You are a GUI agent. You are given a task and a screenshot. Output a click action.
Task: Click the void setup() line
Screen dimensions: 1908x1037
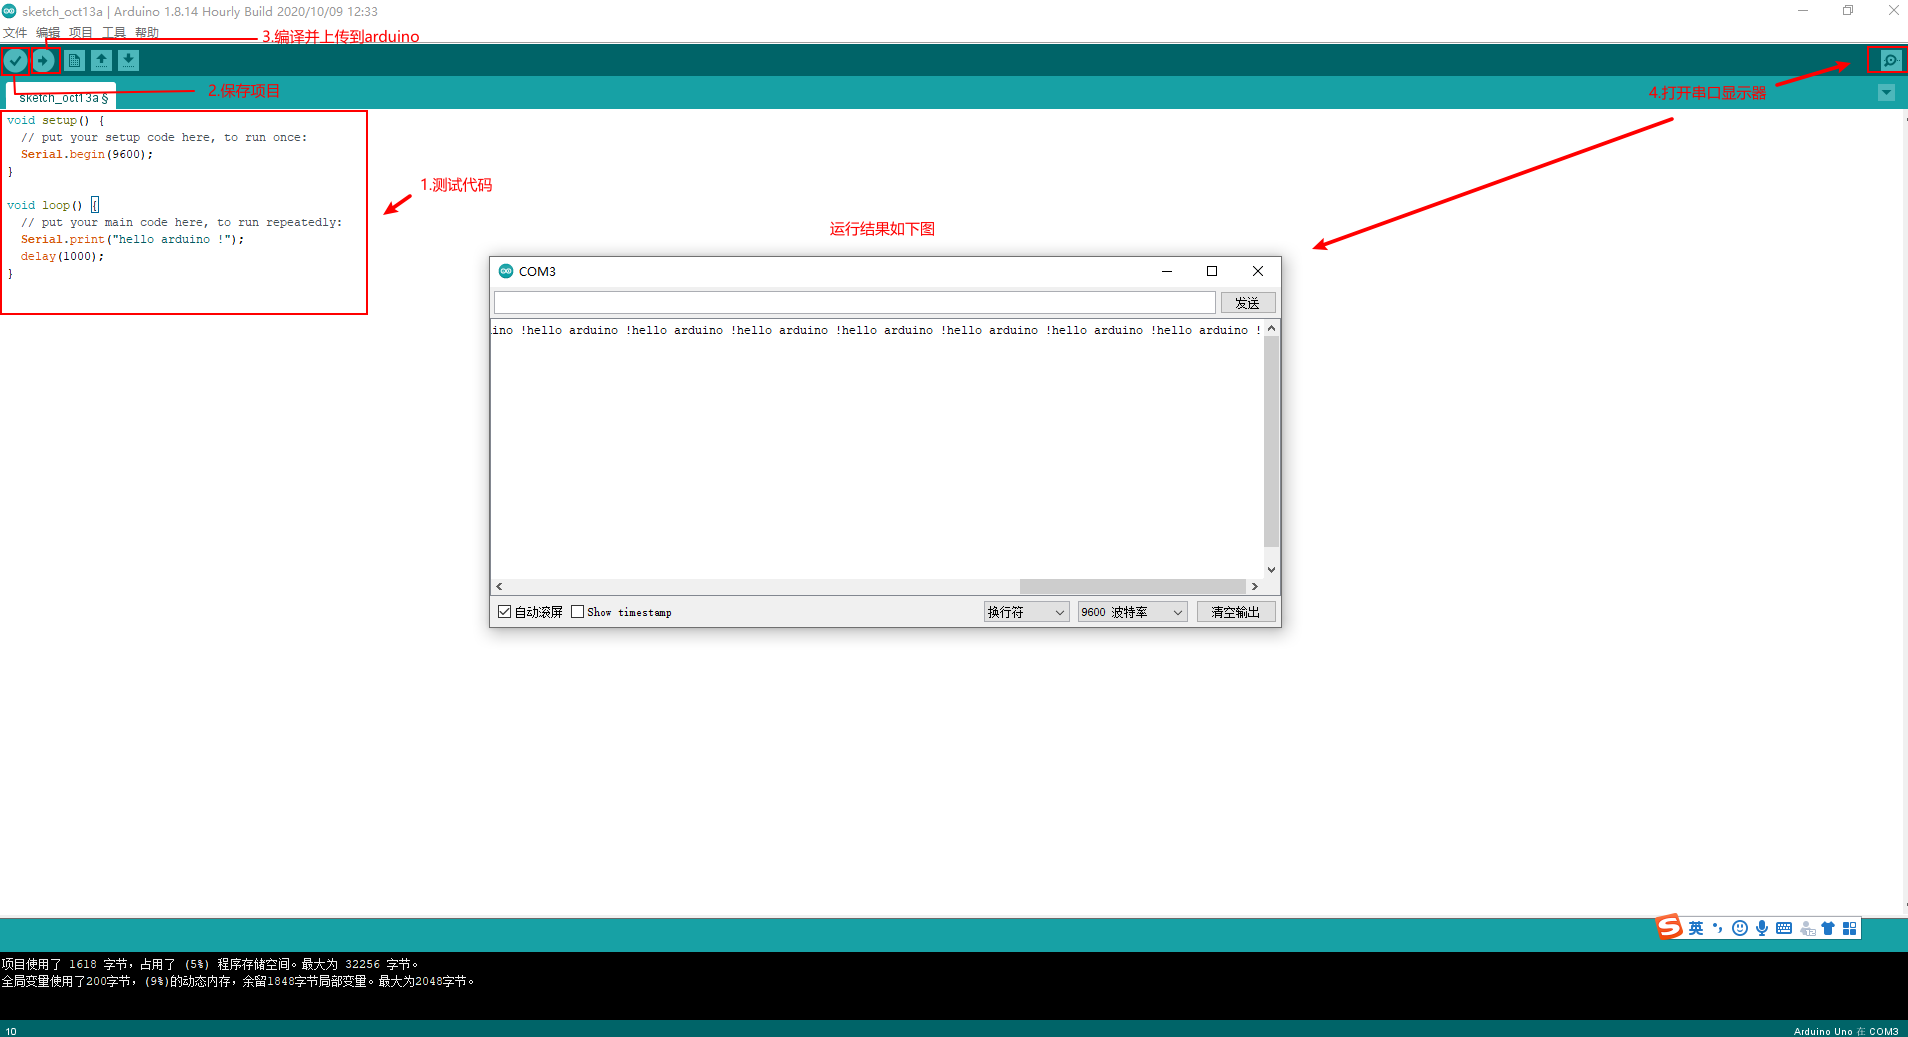(x=55, y=120)
